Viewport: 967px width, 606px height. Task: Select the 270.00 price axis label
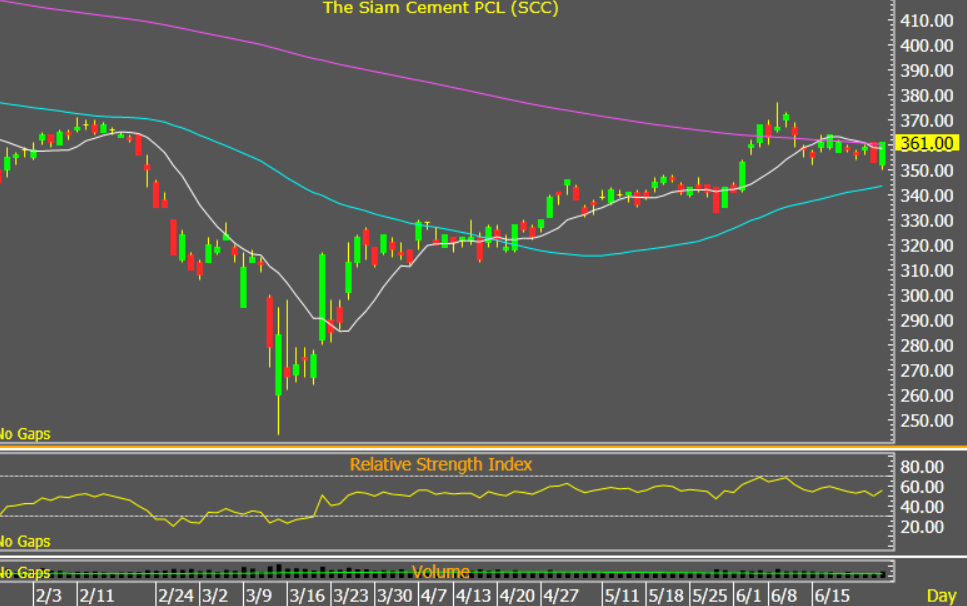click(927, 371)
